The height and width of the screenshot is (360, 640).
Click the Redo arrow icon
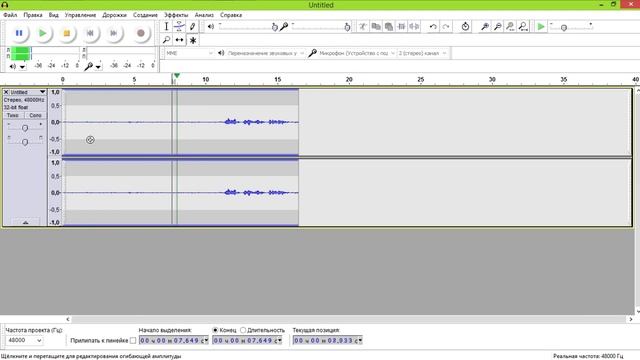pyautogui.click(x=446, y=27)
